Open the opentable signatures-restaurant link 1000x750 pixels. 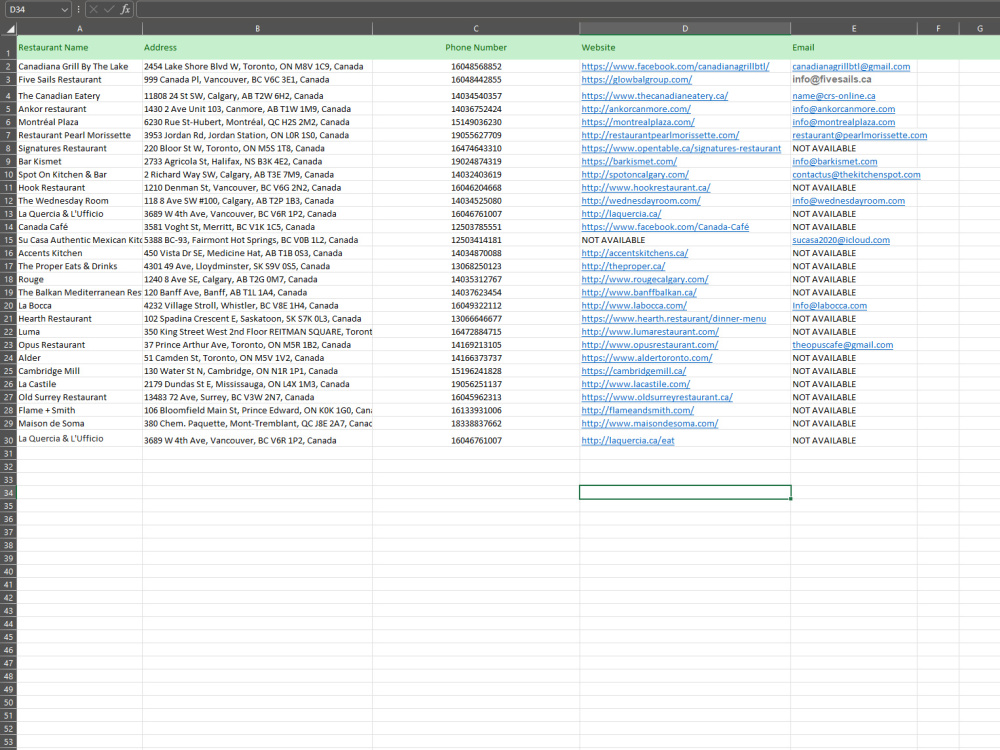[681, 149]
